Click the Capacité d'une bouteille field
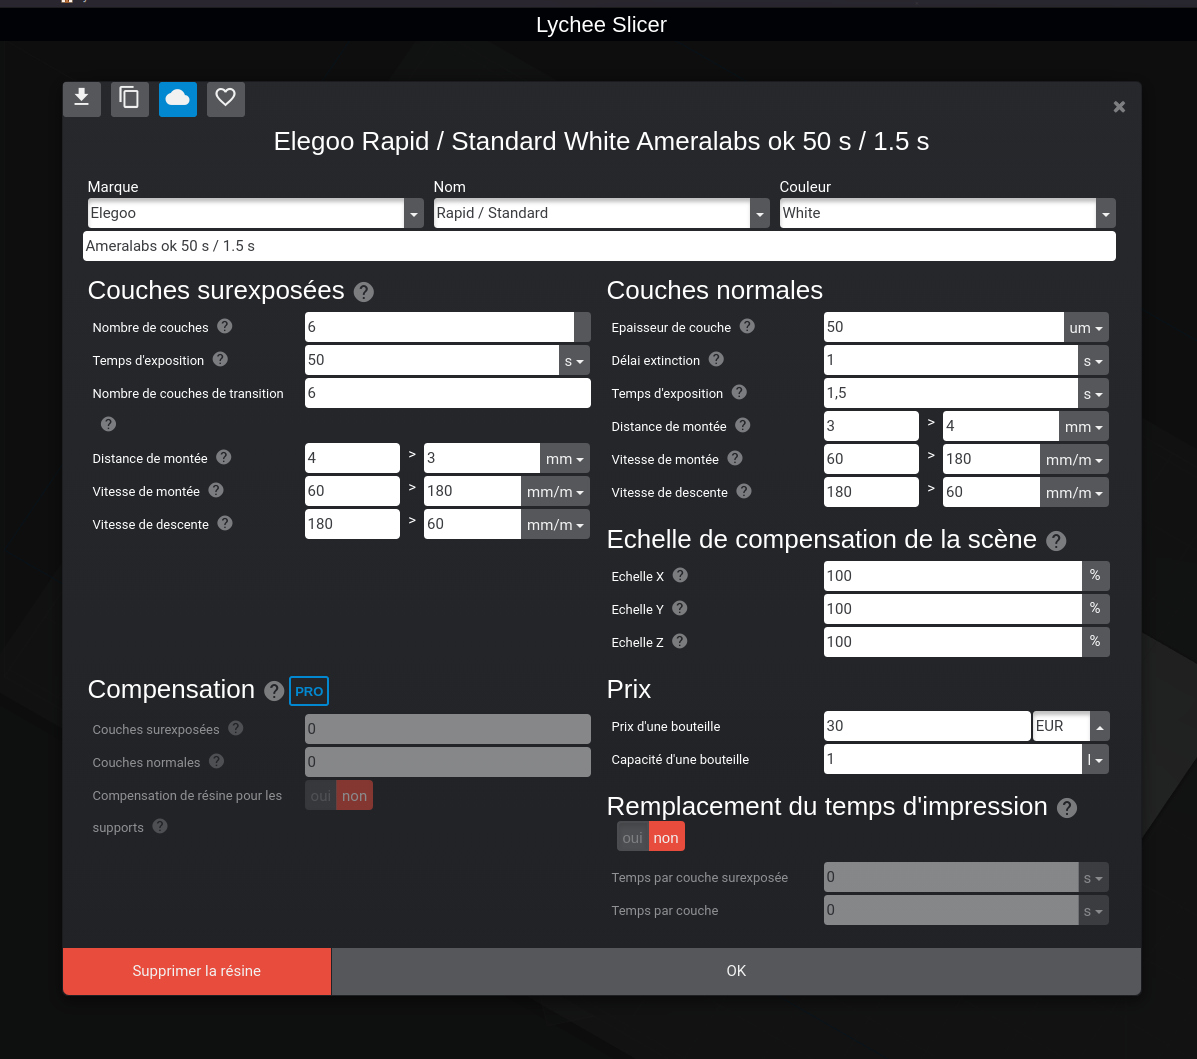Viewport: 1197px width, 1059px height. coord(953,759)
